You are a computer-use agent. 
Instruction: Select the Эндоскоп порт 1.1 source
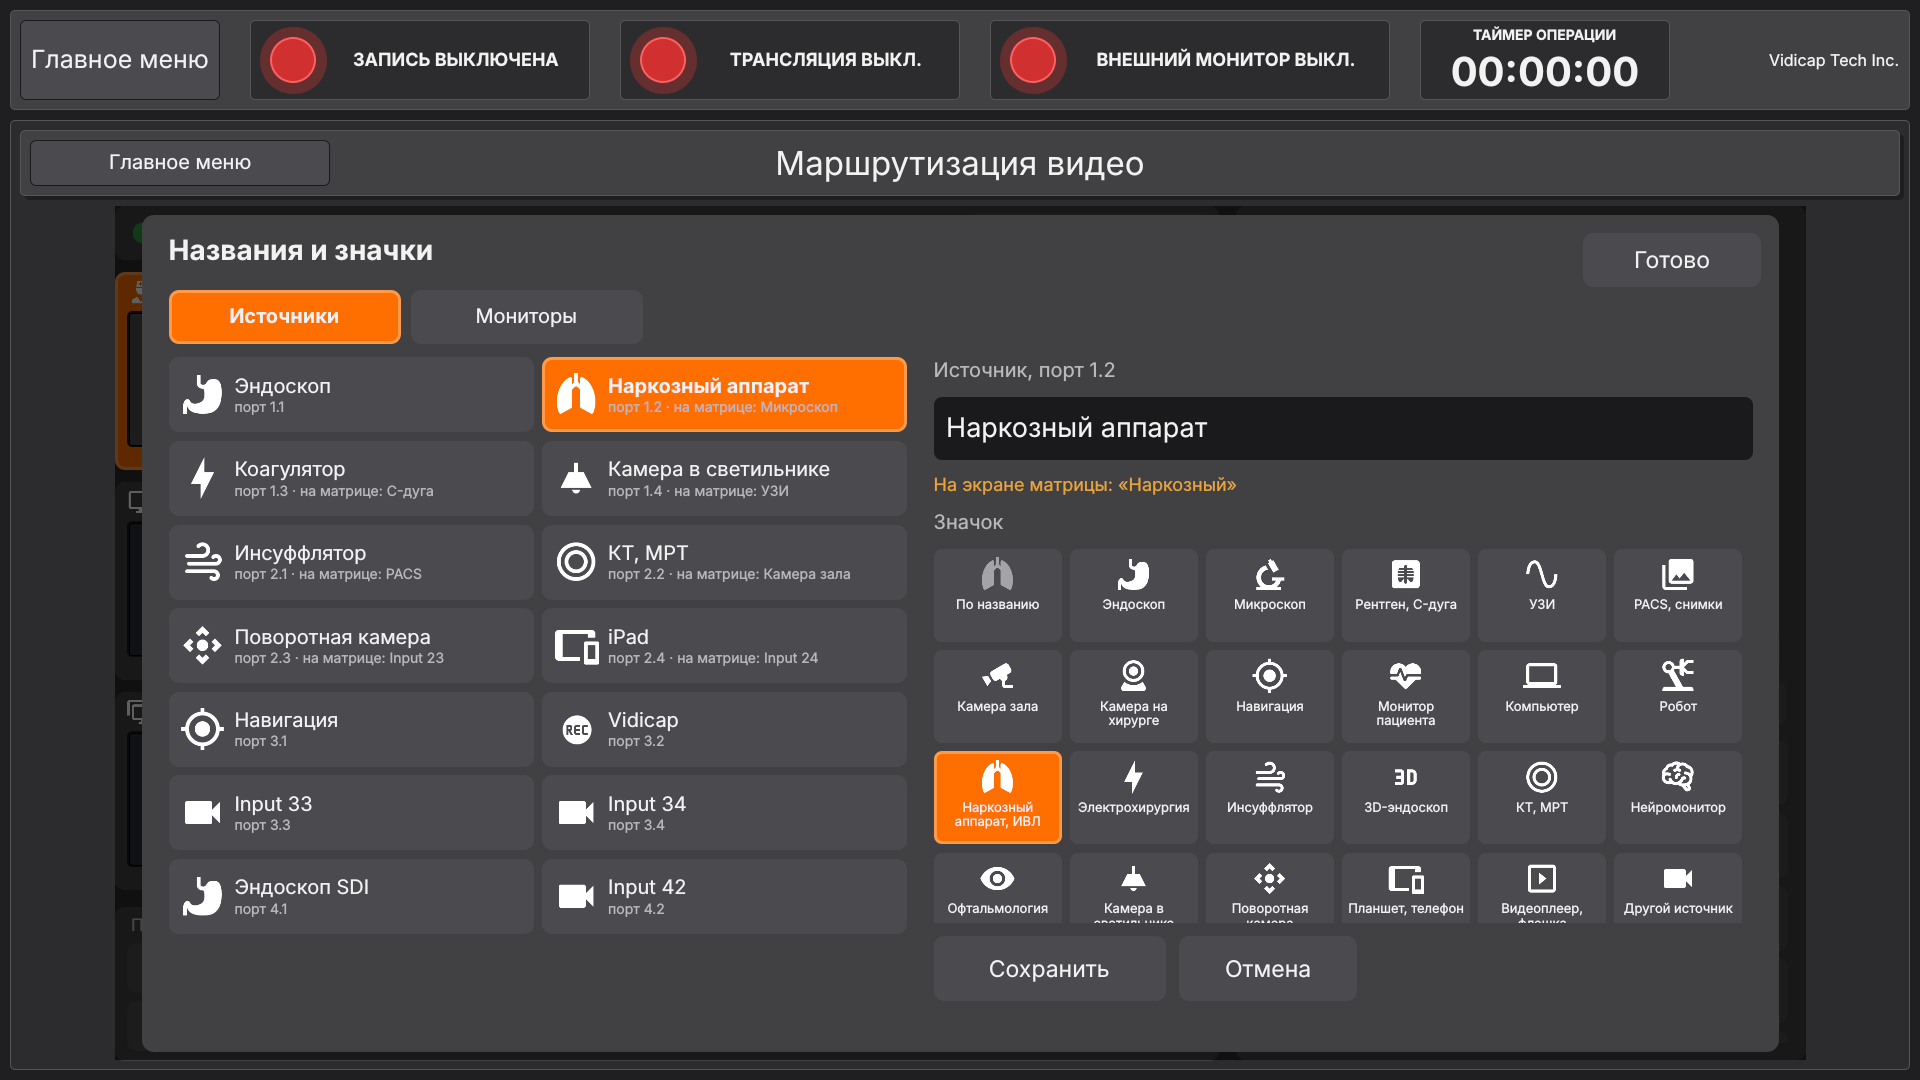click(x=350, y=395)
